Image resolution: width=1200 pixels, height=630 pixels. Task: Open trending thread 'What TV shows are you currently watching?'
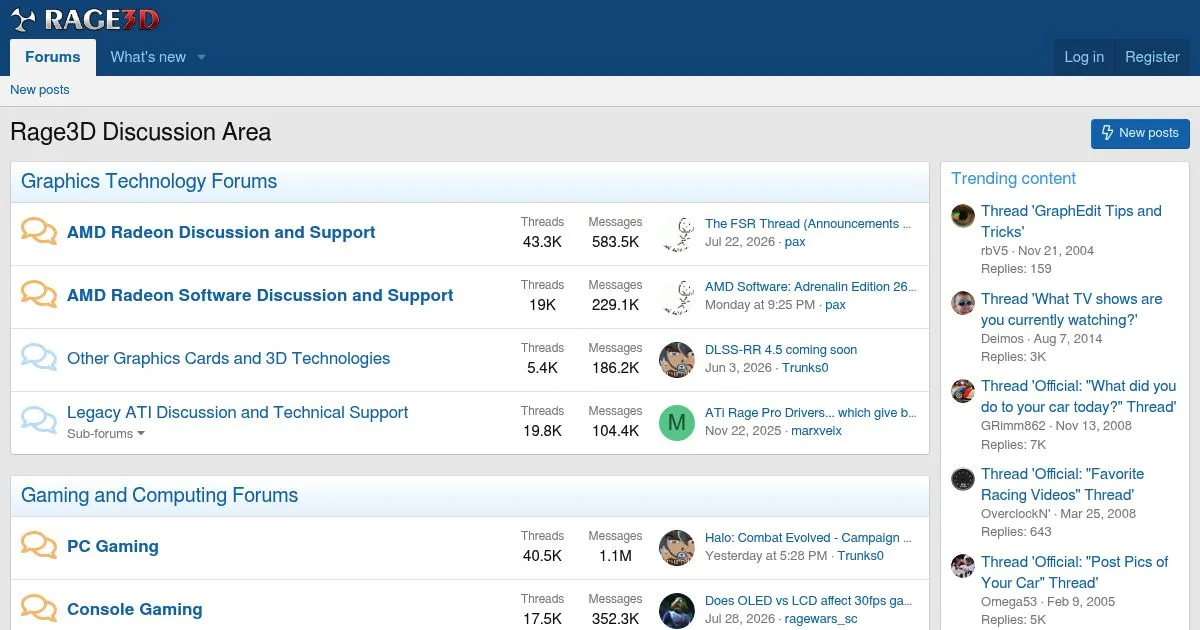coord(1071,309)
